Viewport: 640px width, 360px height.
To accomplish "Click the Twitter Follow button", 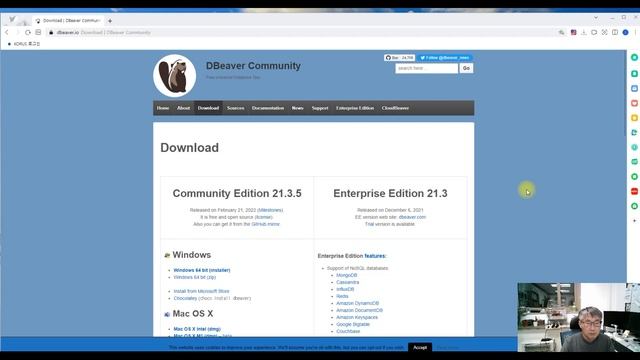I will point(444,58).
